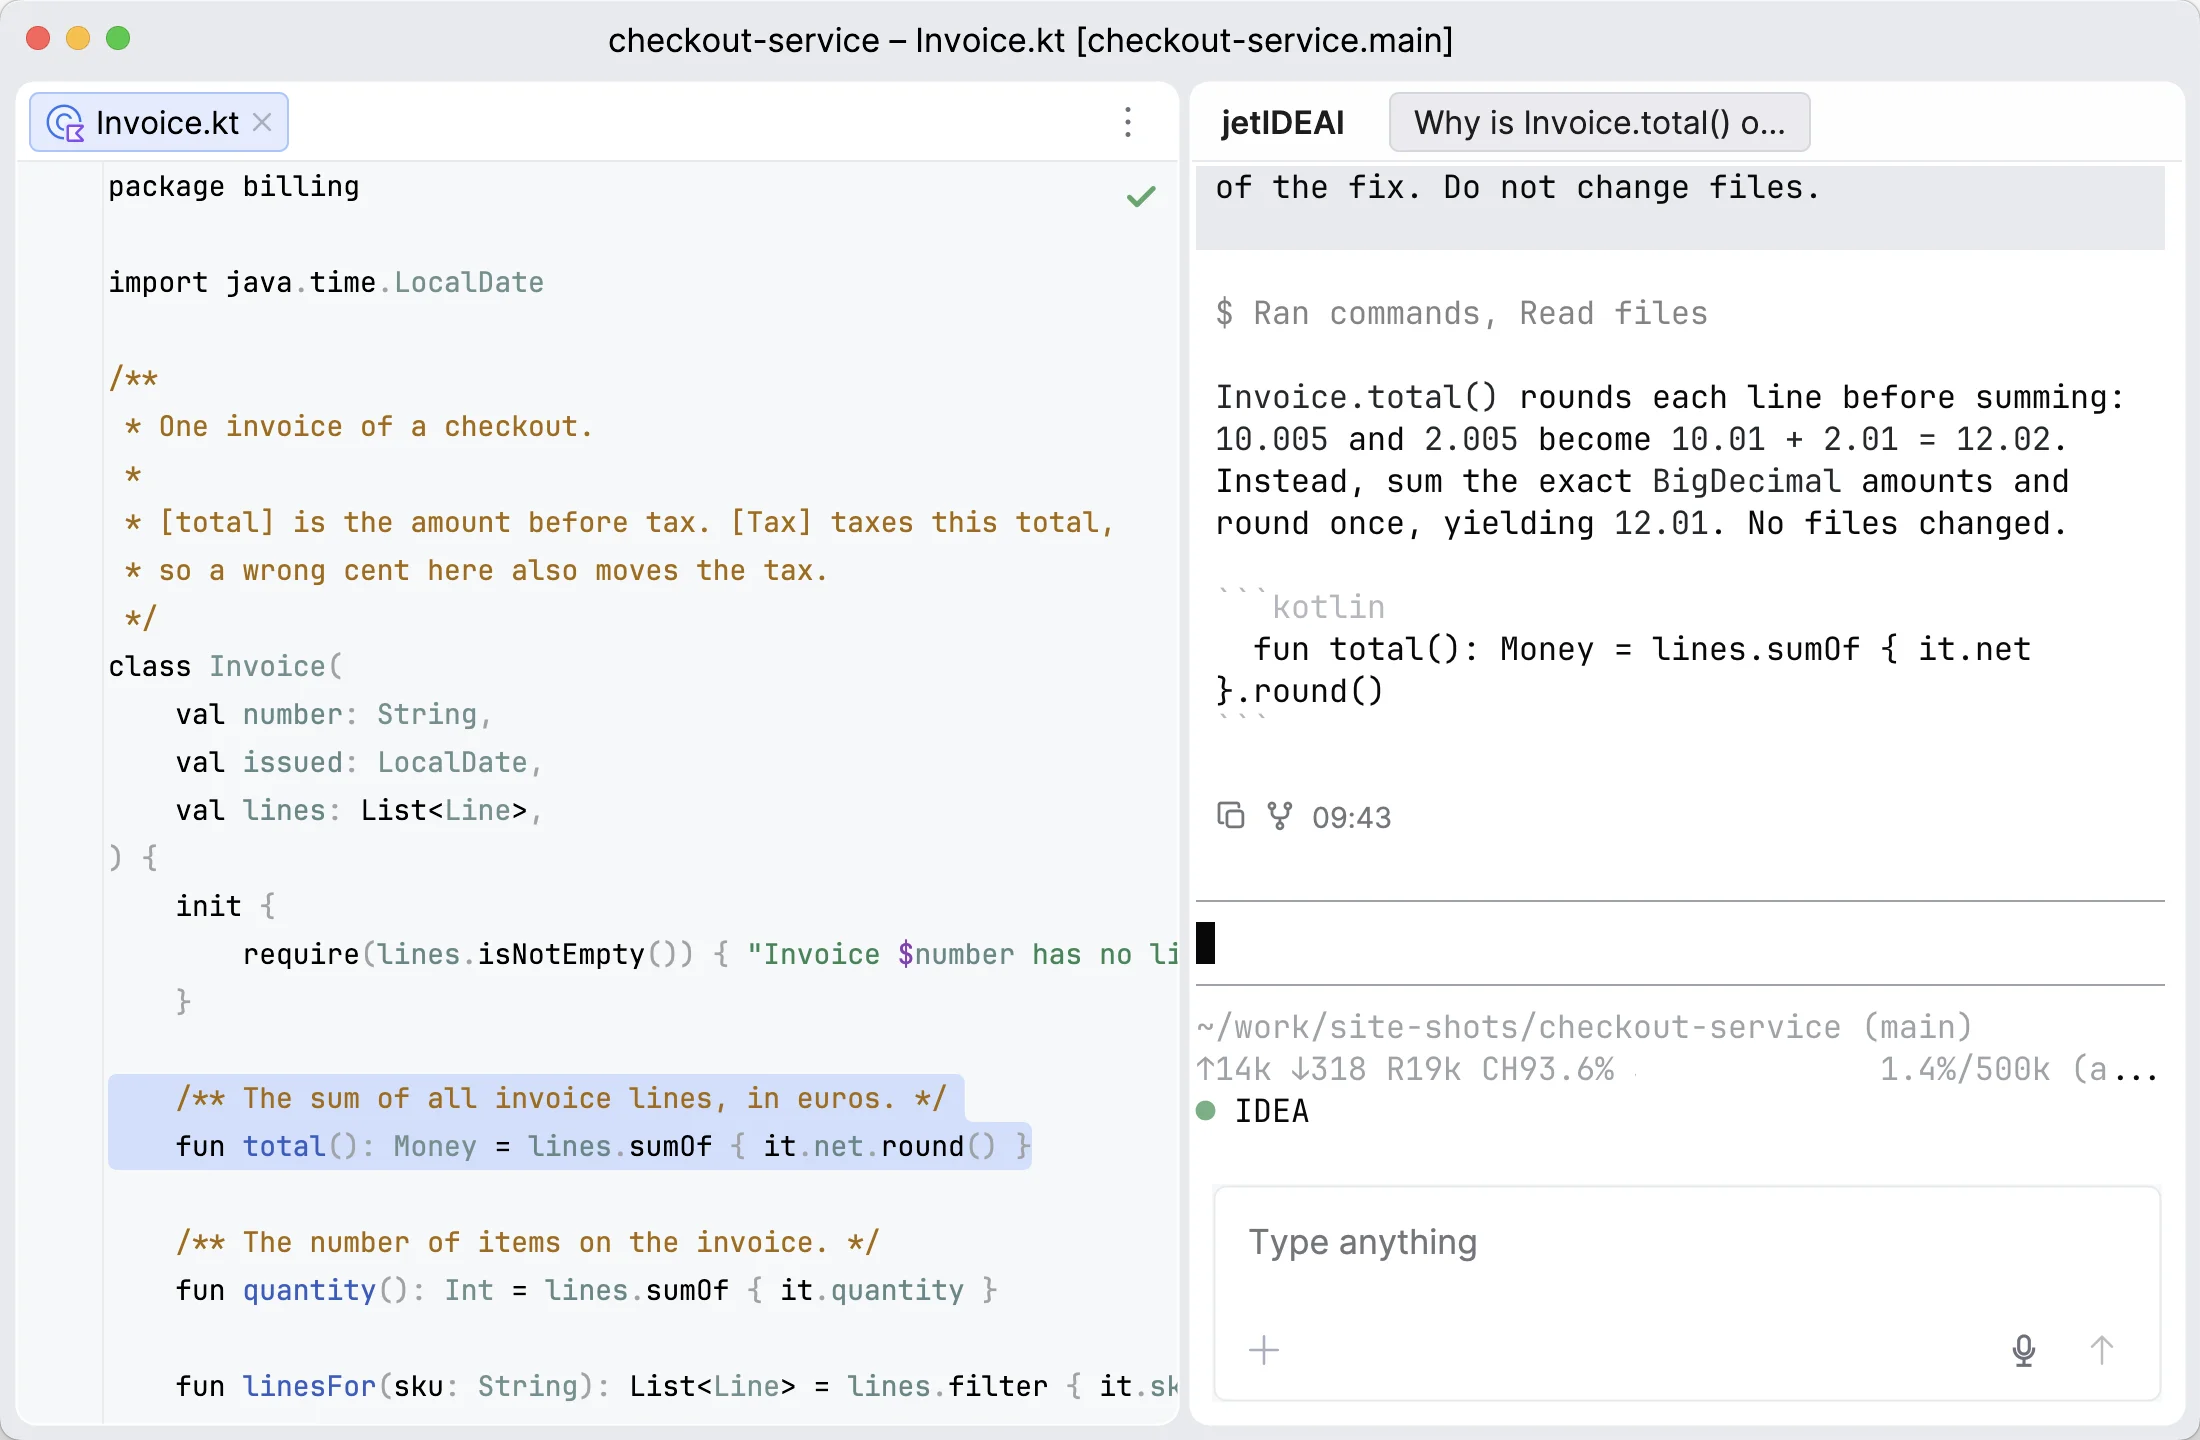
Task: Click the 'linesFor' function name
Action: coord(309,1386)
